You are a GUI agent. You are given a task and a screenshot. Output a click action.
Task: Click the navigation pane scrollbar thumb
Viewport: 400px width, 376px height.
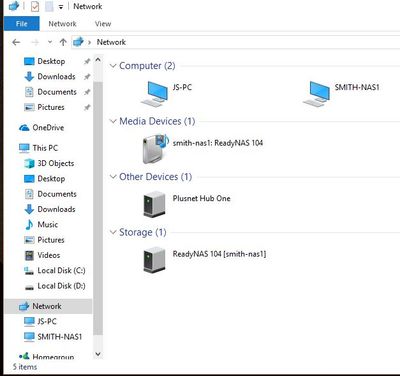[98, 208]
